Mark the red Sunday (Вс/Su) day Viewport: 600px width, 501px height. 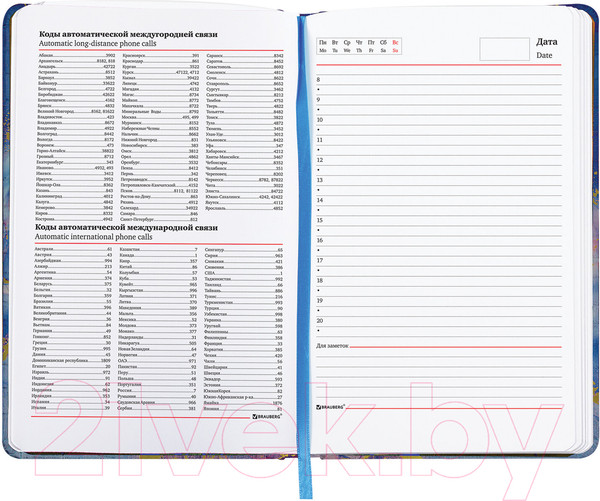coord(395,45)
